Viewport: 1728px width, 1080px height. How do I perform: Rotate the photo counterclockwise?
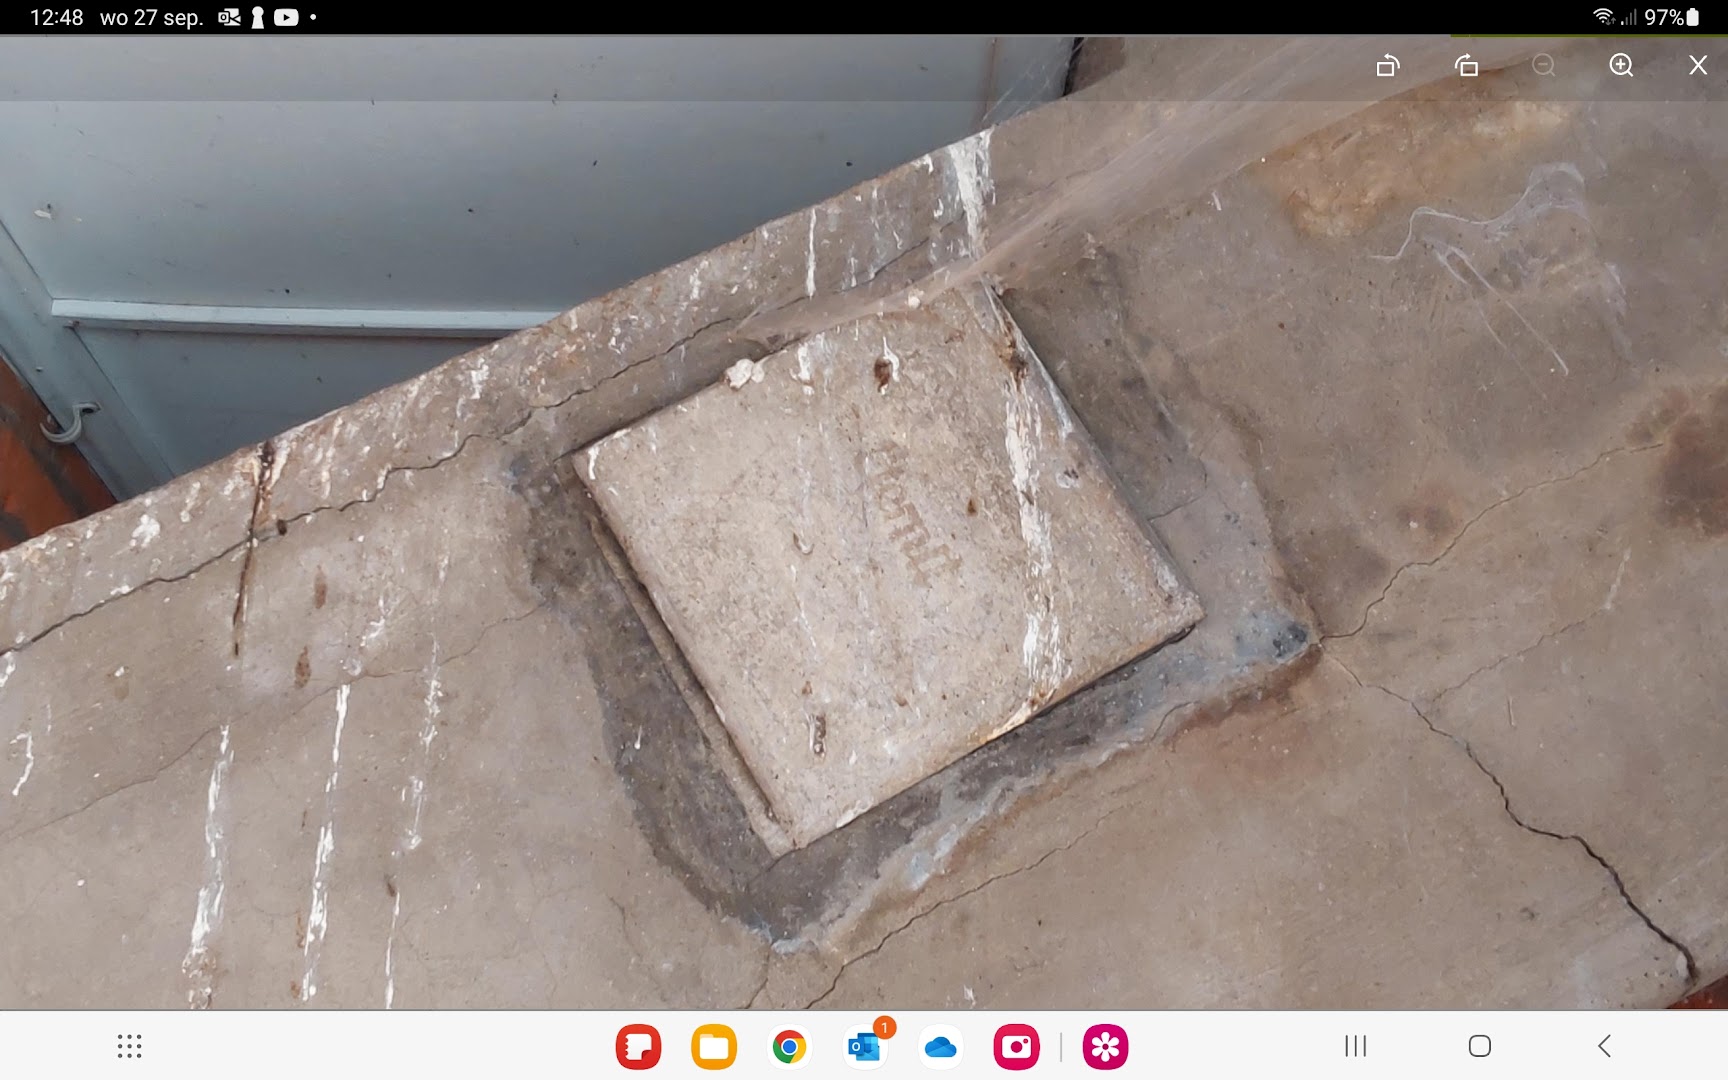(x=1388, y=66)
